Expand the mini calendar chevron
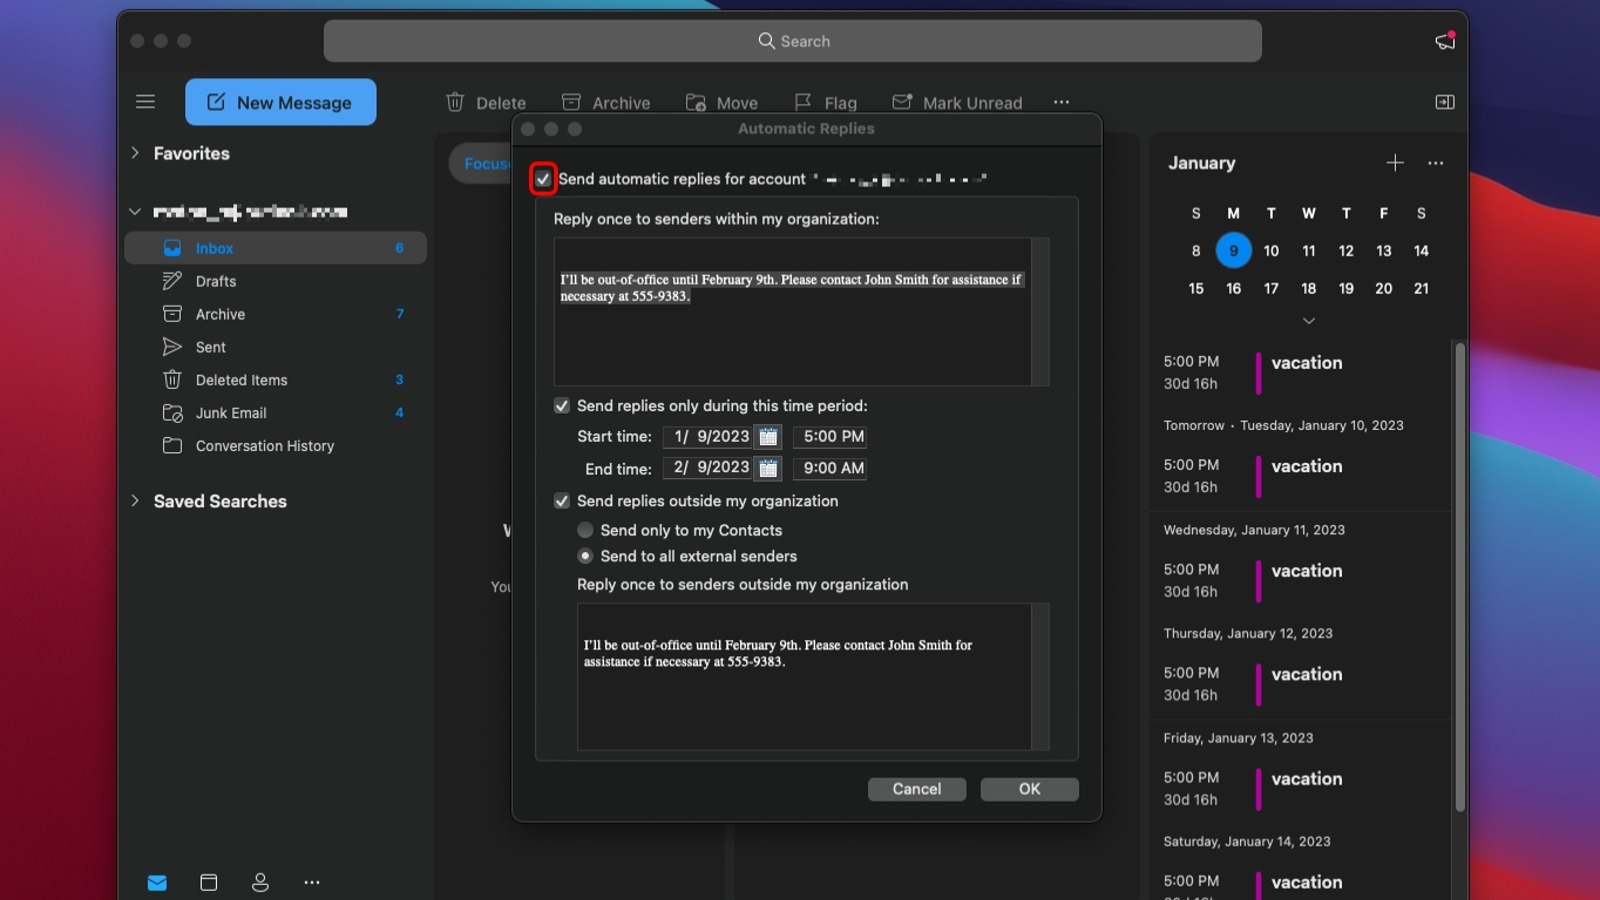This screenshot has width=1600, height=900. coord(1308,321)
